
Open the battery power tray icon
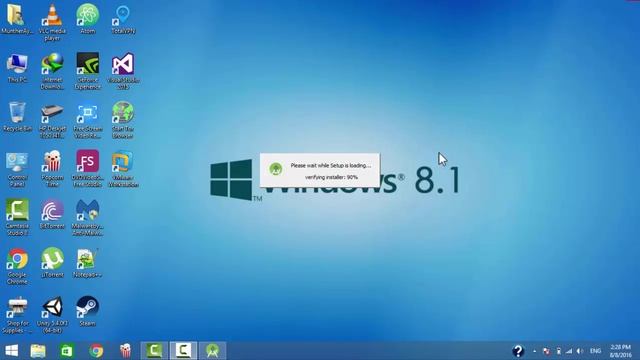(x=558, y=351)
